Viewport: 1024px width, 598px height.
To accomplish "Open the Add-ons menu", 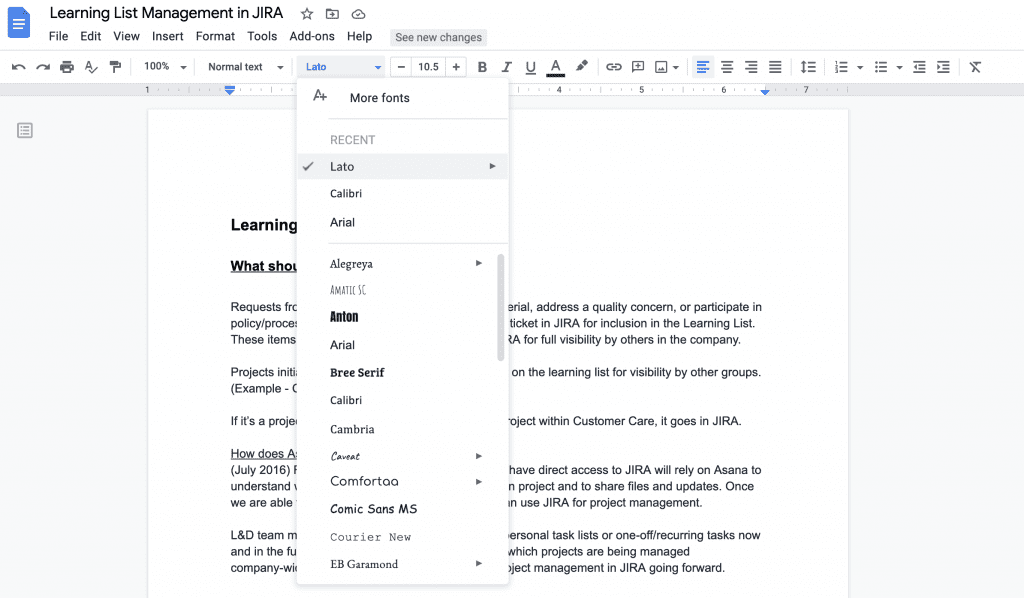I will point(311,35).
